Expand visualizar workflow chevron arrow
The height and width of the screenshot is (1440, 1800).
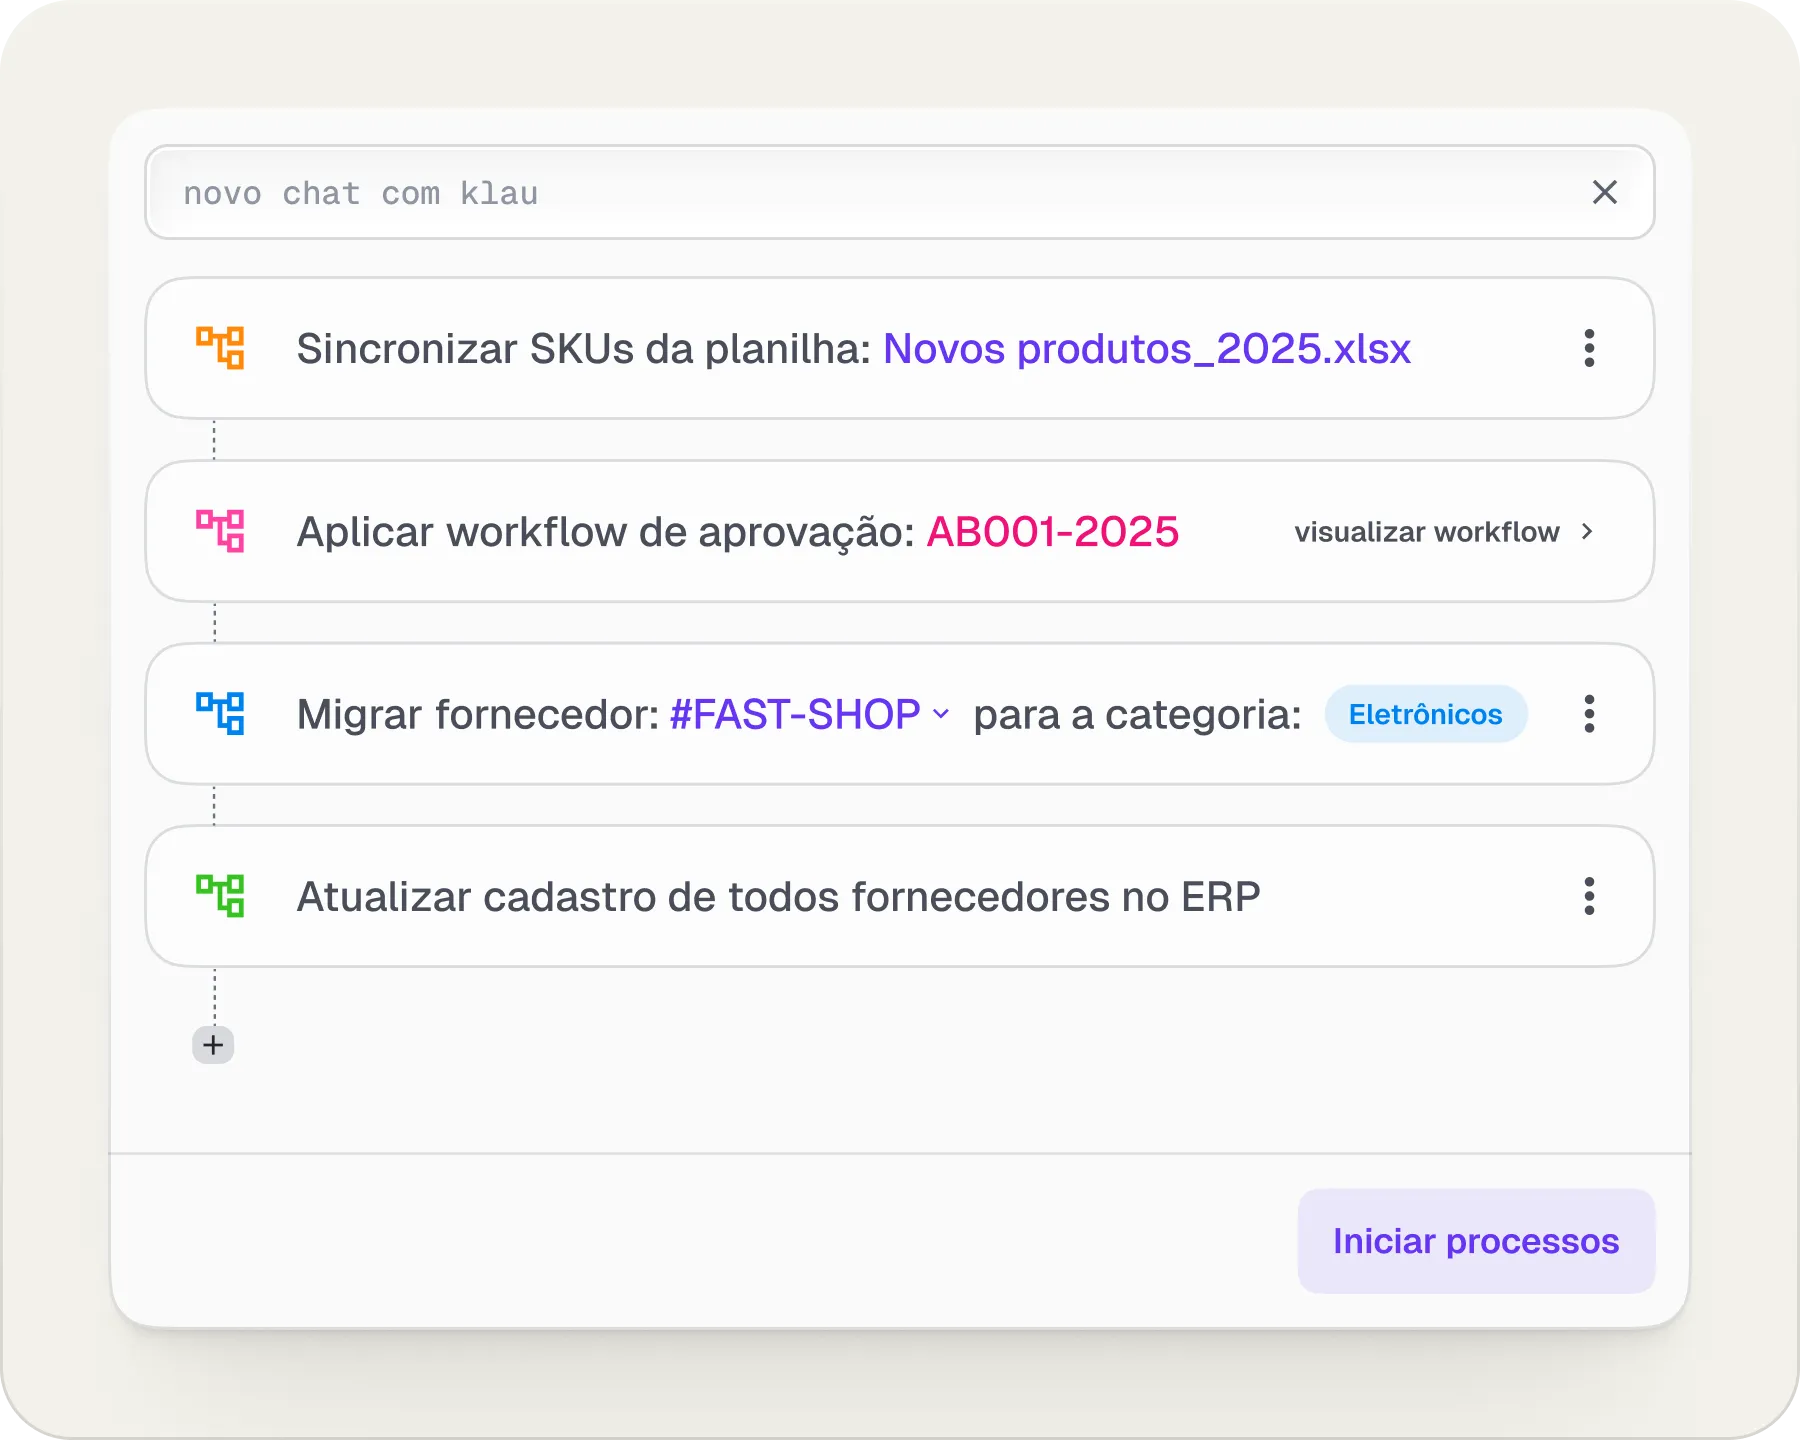[1587, 532]
